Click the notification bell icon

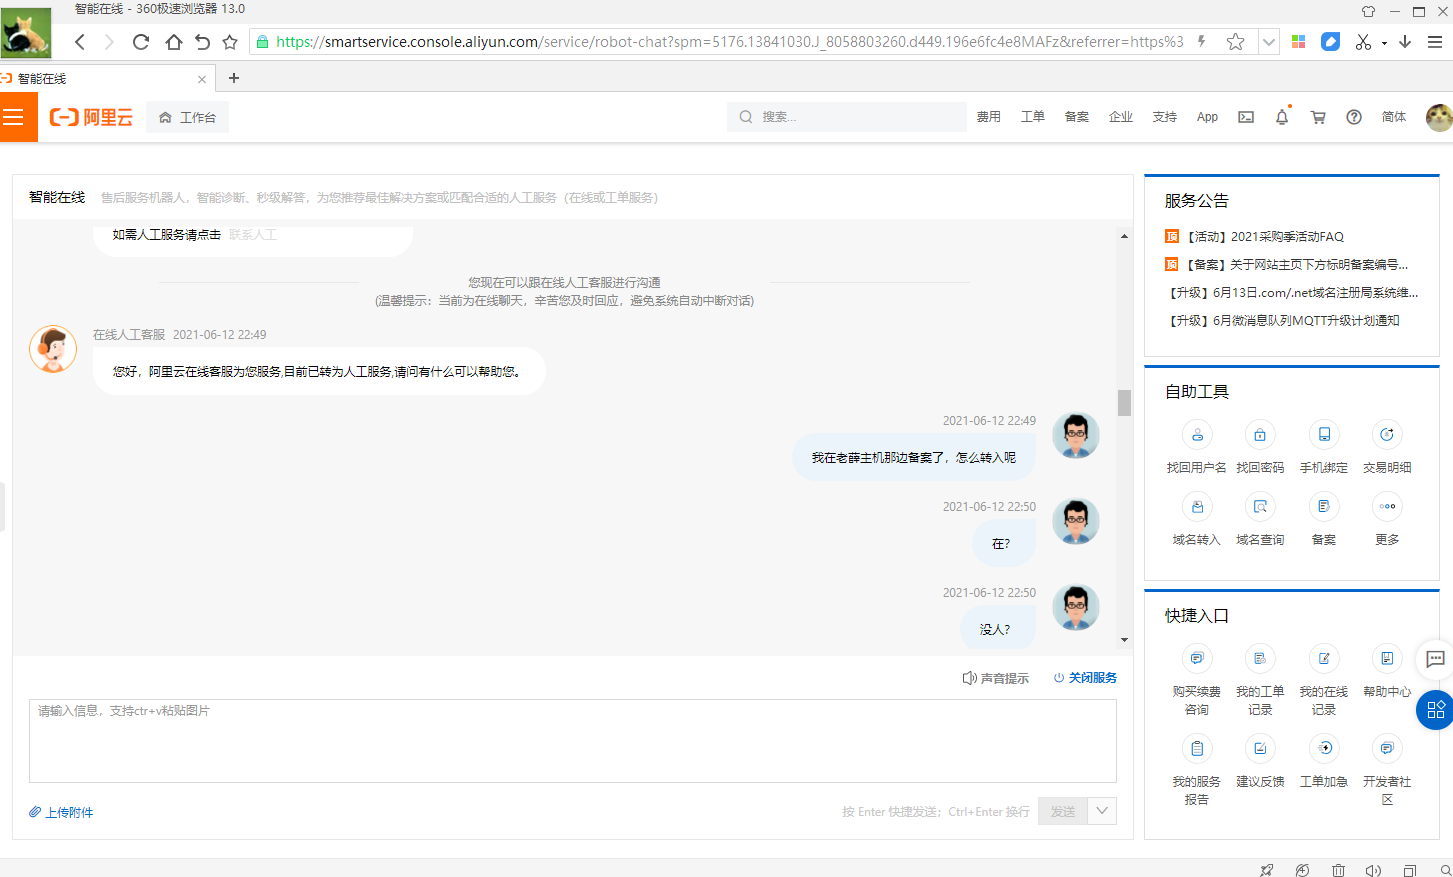pos(1282,117)
